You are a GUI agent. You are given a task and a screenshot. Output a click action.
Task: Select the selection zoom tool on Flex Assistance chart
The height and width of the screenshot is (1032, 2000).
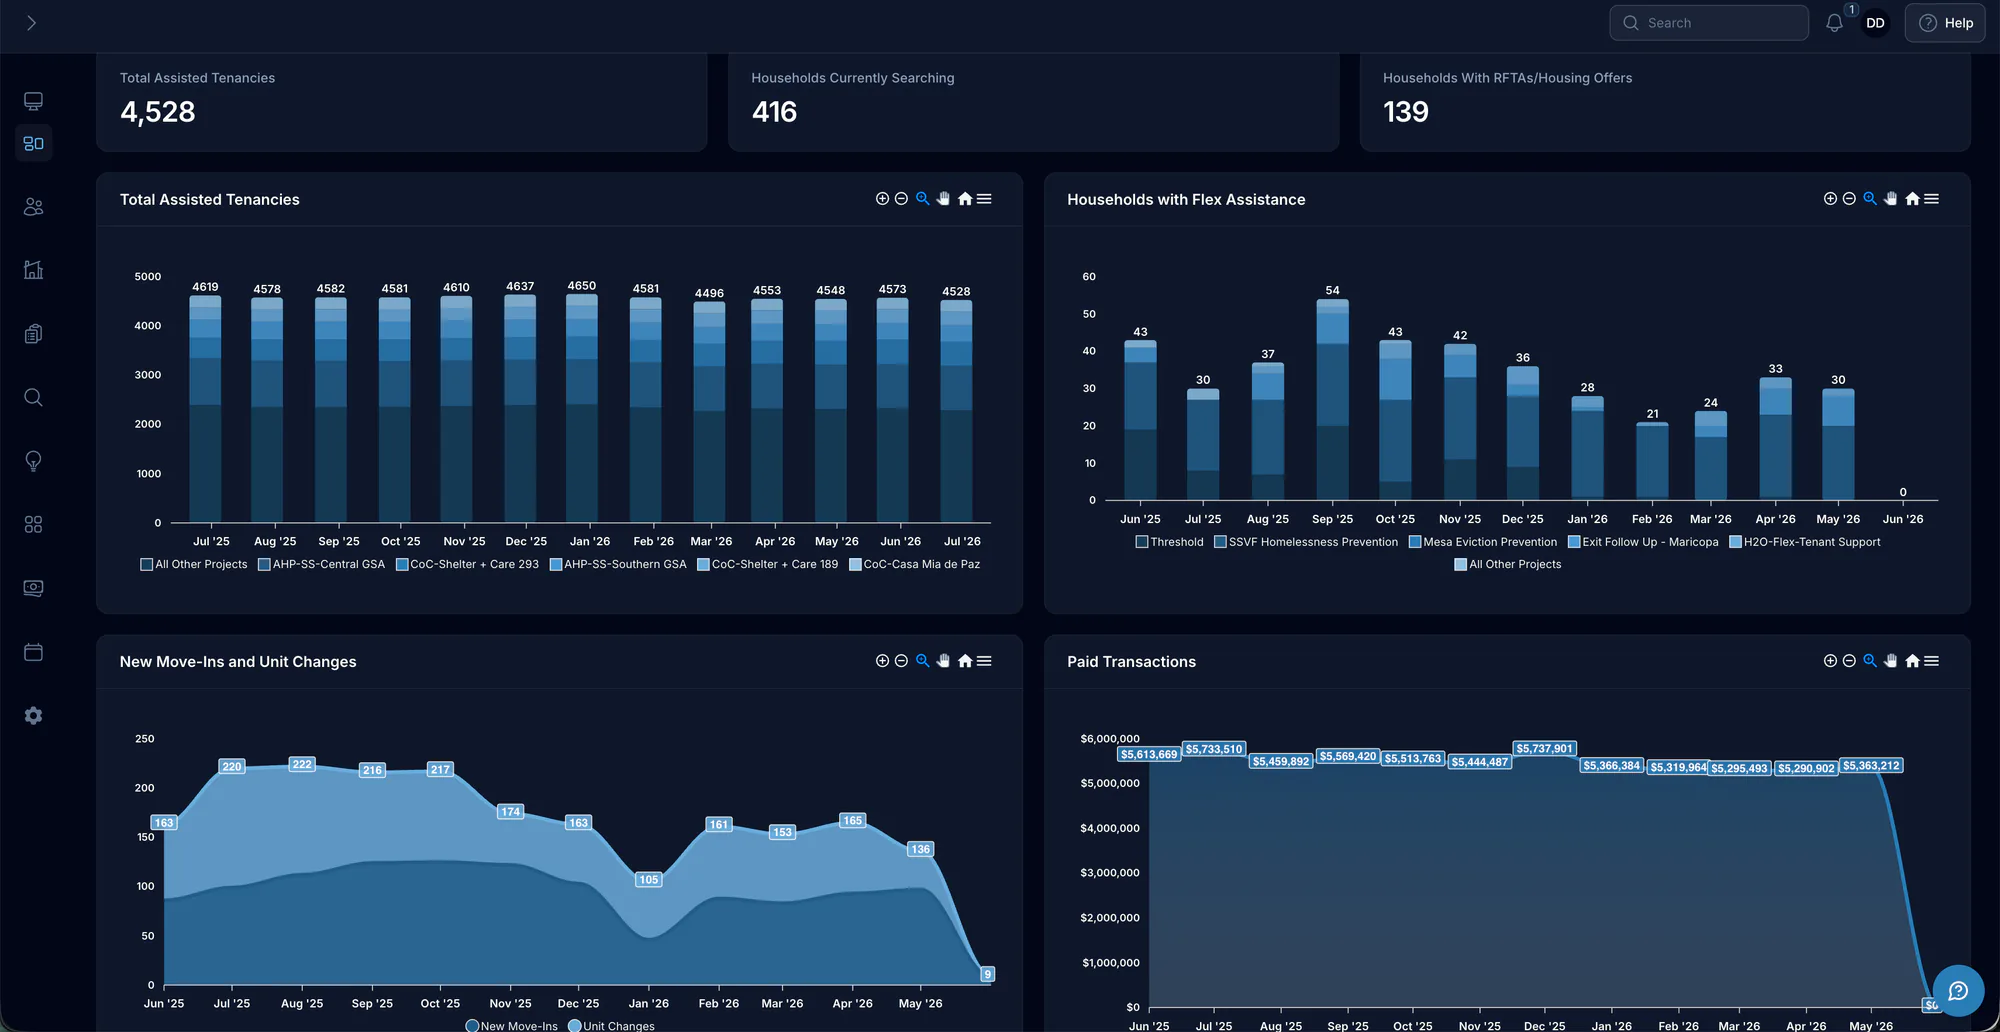click(x=1870, y=199)
